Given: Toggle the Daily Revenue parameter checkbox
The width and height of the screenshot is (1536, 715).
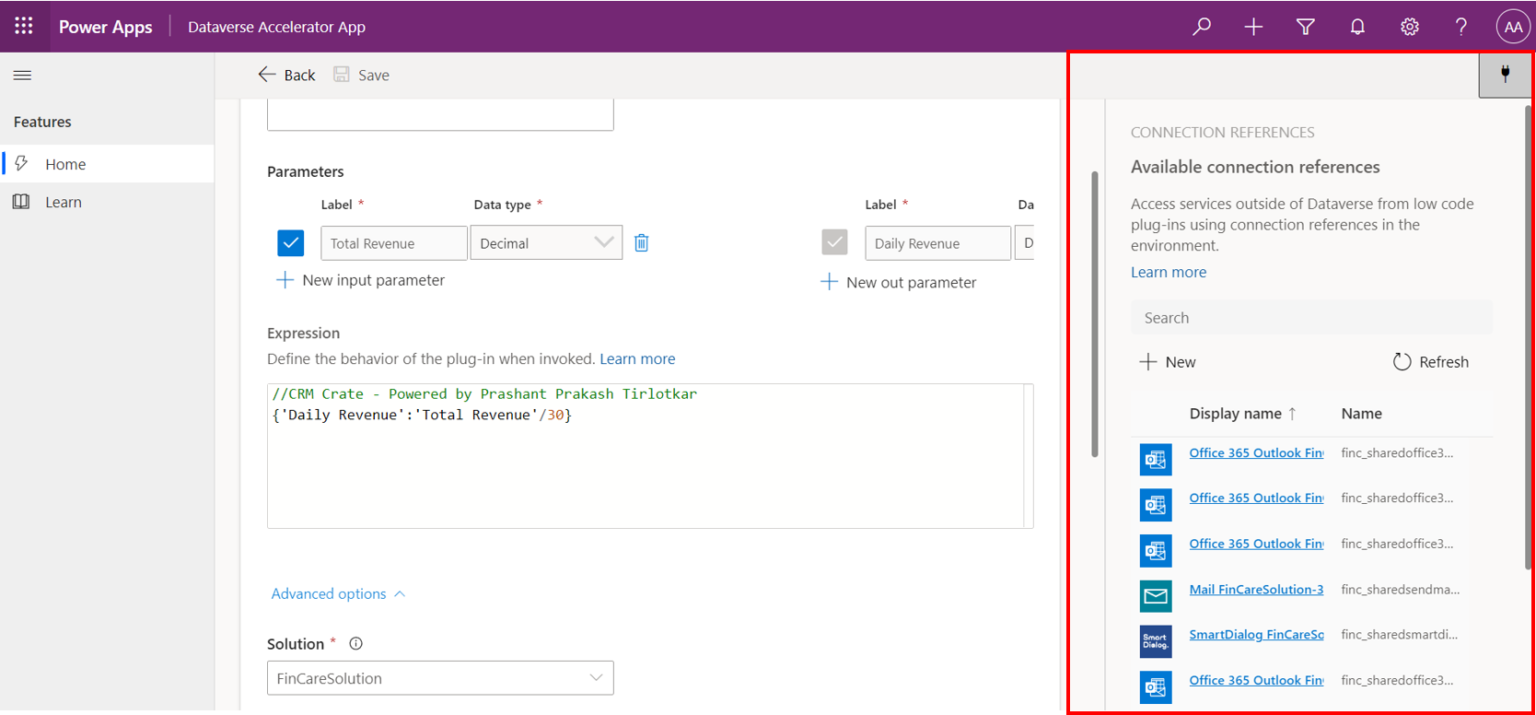Looking at the screenshot, I should [834, 242].
